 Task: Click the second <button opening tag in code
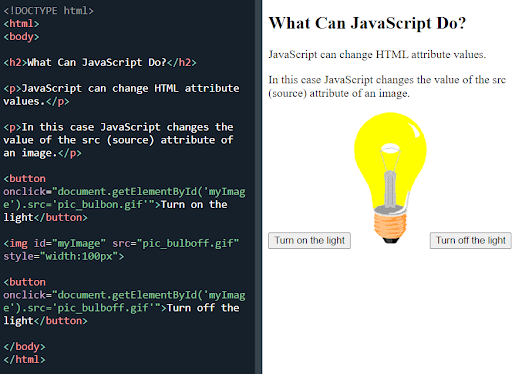coord(24,282)
